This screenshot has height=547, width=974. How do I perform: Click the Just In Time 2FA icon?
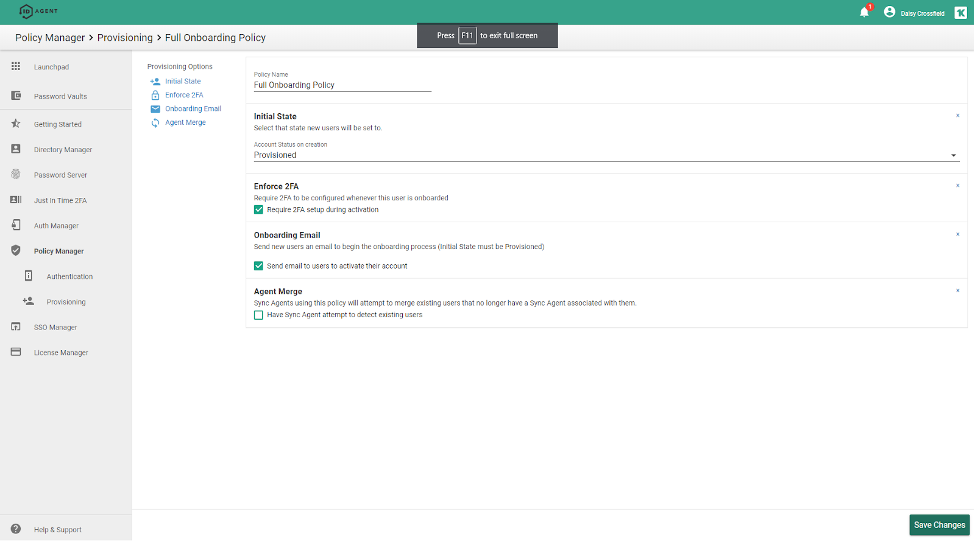coord(16,200)
